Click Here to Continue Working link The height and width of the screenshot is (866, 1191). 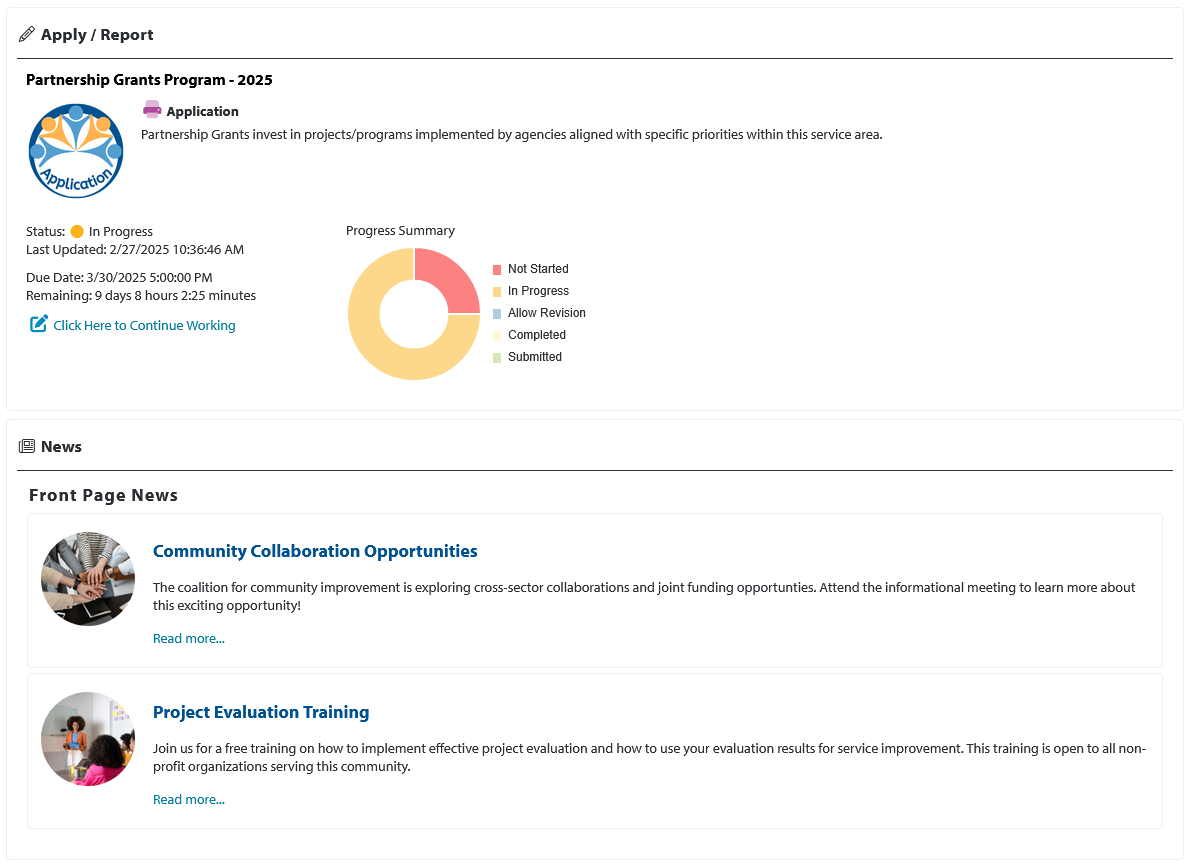tap(144, 325)
